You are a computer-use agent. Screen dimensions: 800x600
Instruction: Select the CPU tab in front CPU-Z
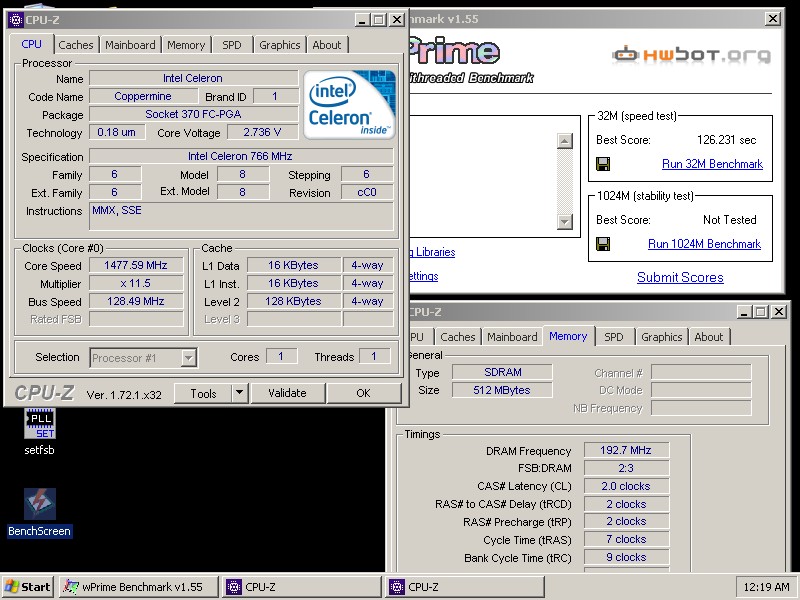tap(32, 44)
